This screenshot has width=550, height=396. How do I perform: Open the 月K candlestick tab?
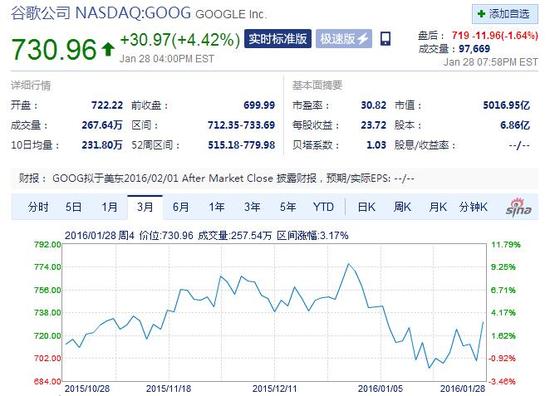[x=438, y=207]
